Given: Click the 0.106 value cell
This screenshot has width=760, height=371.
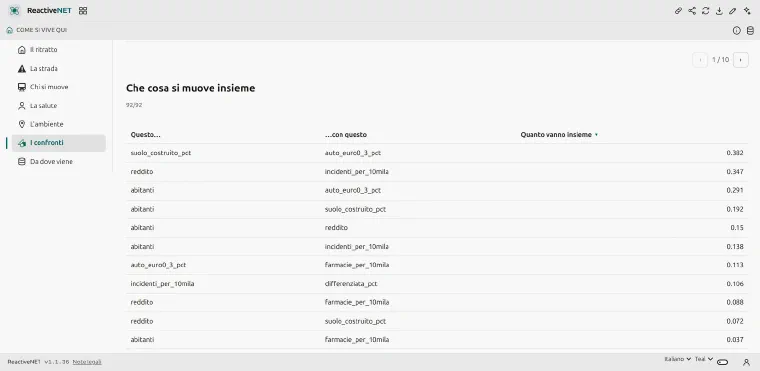Looking at the screenshot, I should 735,284.
